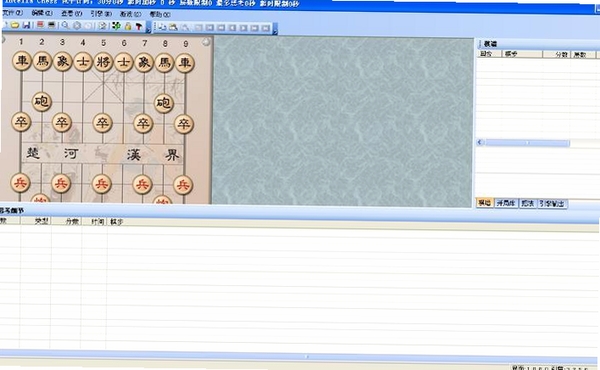This screenshot has height=370, width=600.
Task: Open the 文件 menu
Action: point(12,13)
